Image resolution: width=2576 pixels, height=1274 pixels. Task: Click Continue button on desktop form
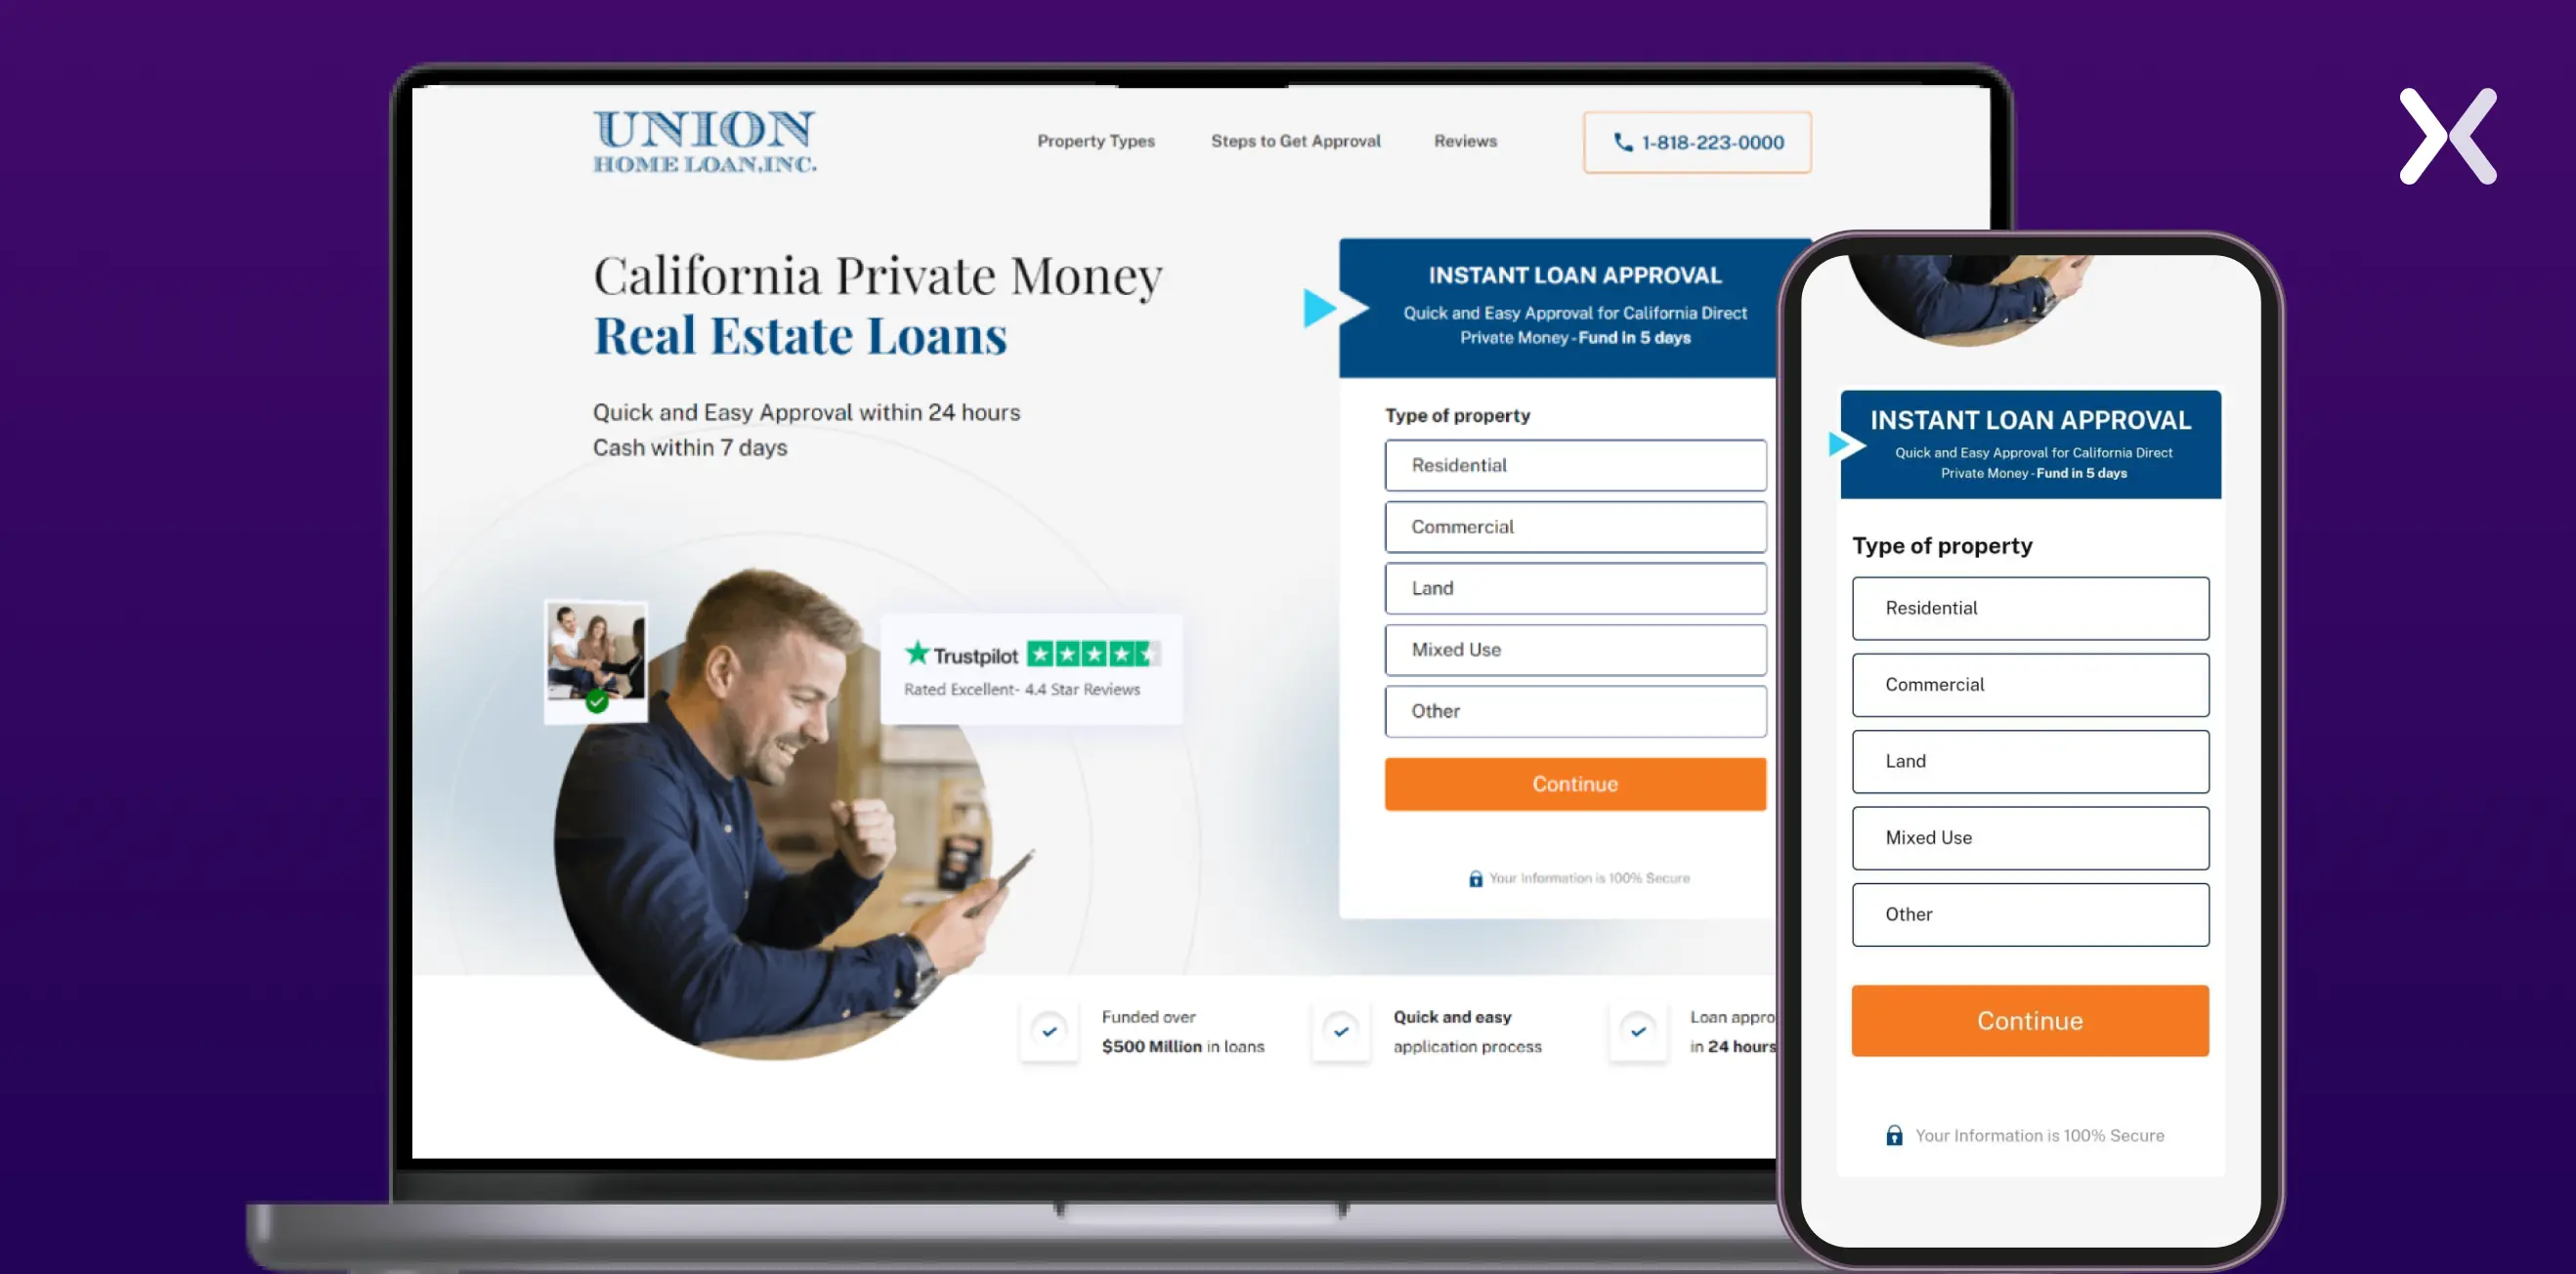(1574, 784)
